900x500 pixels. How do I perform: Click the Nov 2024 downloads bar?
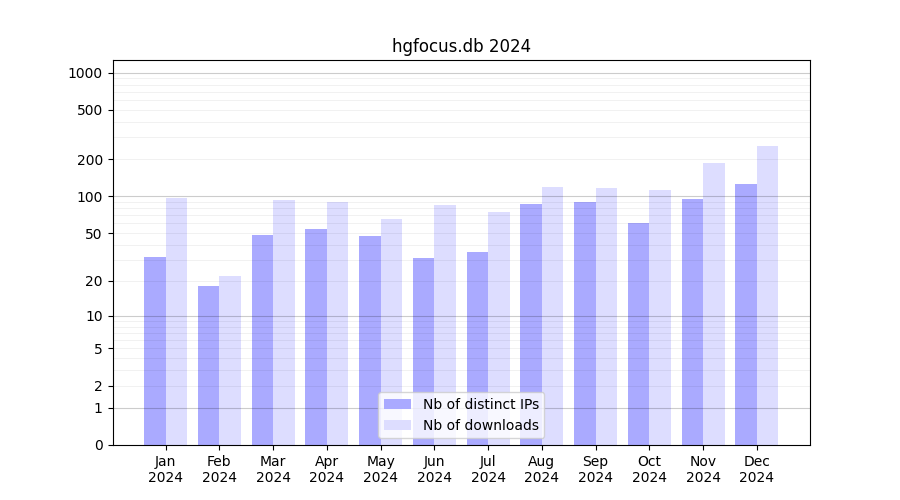(714, 304)
